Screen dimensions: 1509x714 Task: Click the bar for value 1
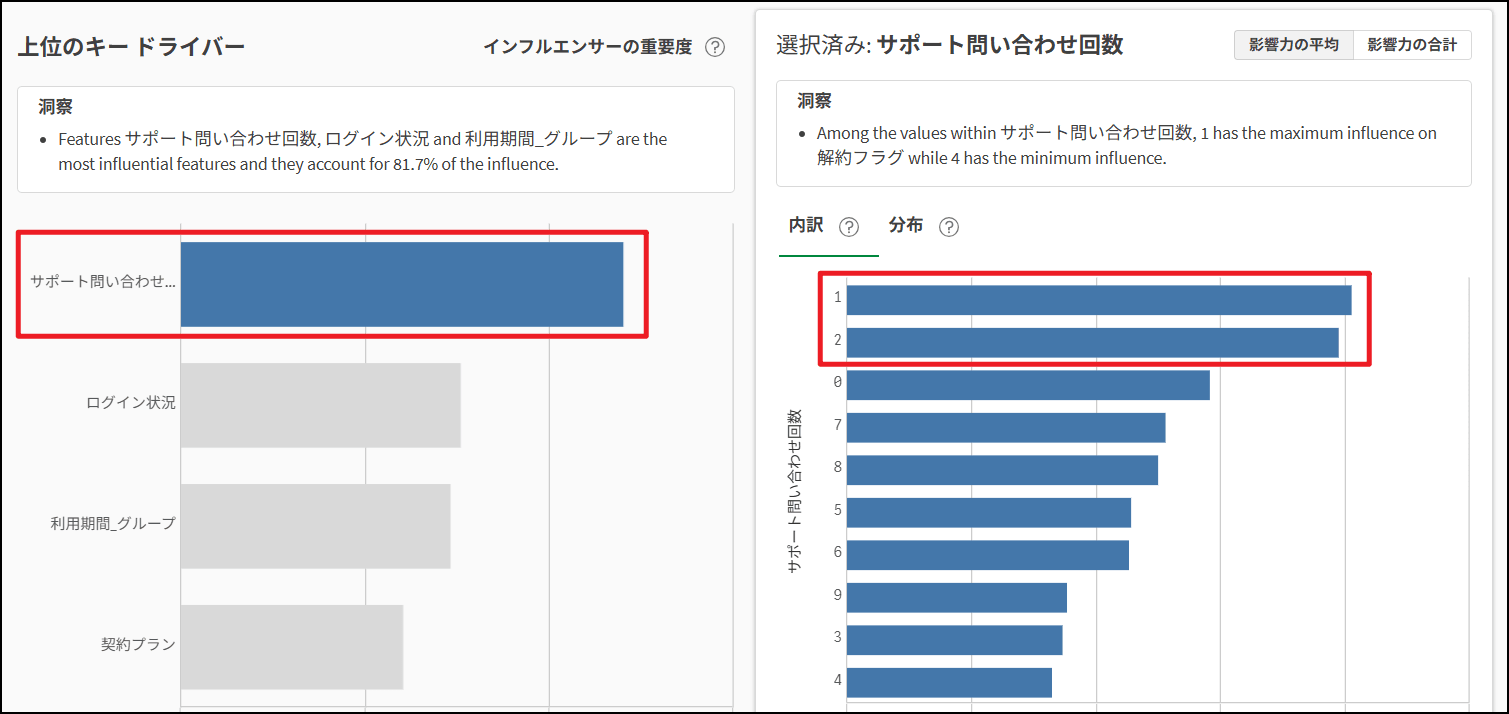[x=1098, y=300]
